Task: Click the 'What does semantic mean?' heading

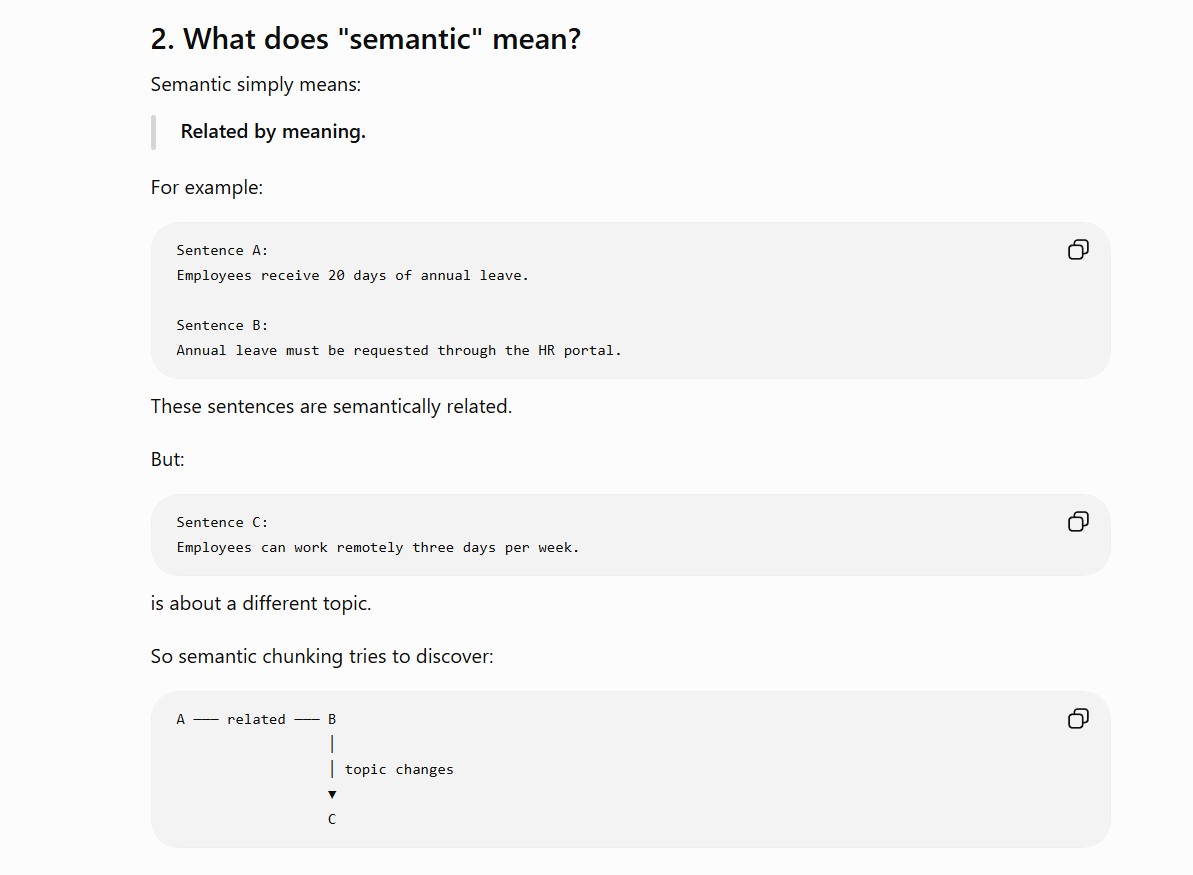Action: (x=365, y=39)
